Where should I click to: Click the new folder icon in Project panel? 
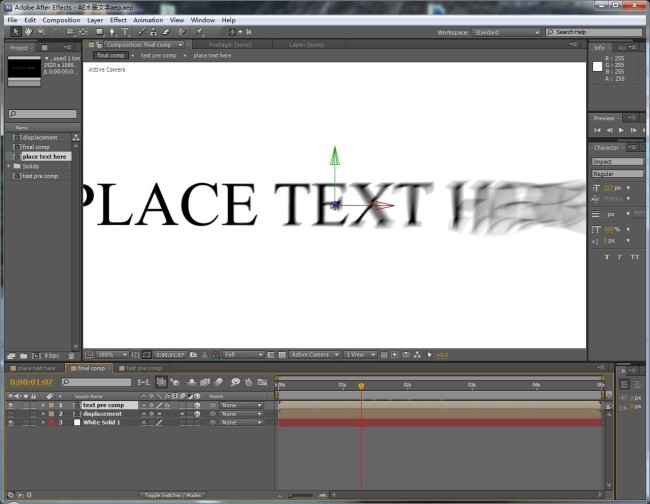[x=24, y=356]
